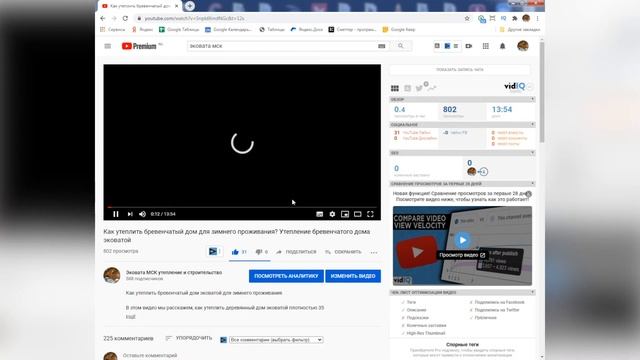Screen dimensions: 640x360
Task: Click Просмотр видео external link overlay
Action: [462, 255]
